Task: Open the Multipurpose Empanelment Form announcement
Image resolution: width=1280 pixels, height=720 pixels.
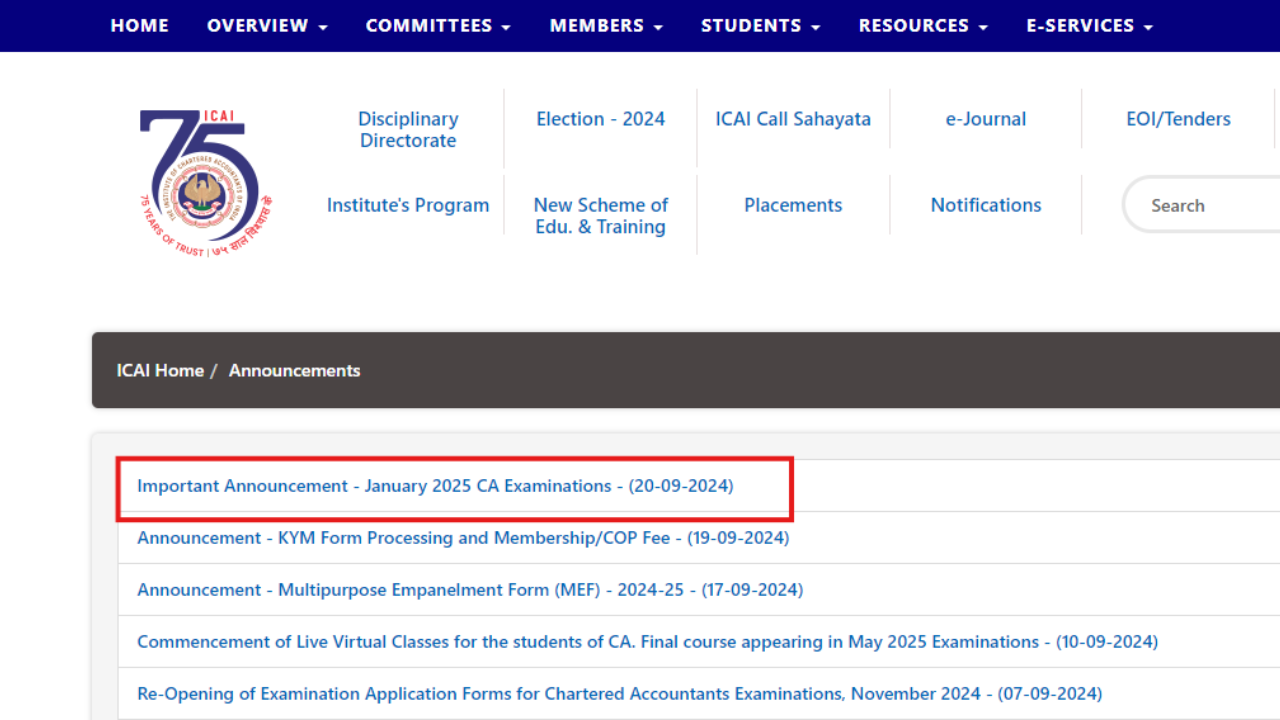Action: [470, 590]
